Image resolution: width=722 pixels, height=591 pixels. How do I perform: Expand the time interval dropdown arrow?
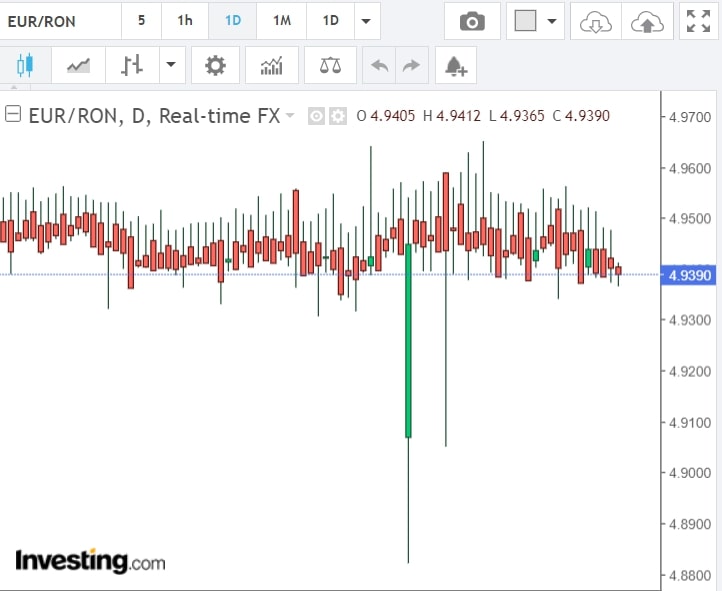point(368,21)
